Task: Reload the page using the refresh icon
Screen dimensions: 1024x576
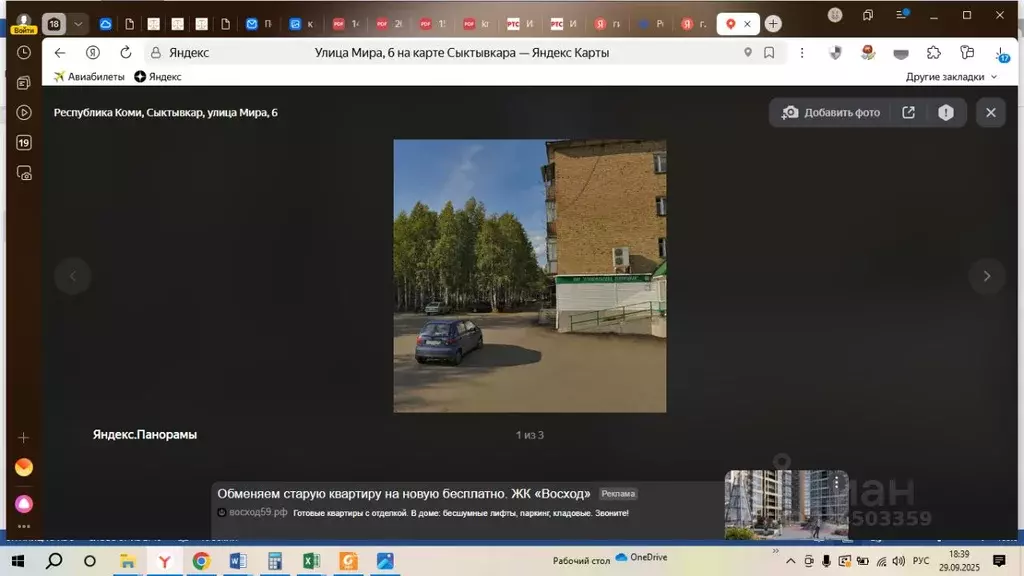Action: pos(125,53)
